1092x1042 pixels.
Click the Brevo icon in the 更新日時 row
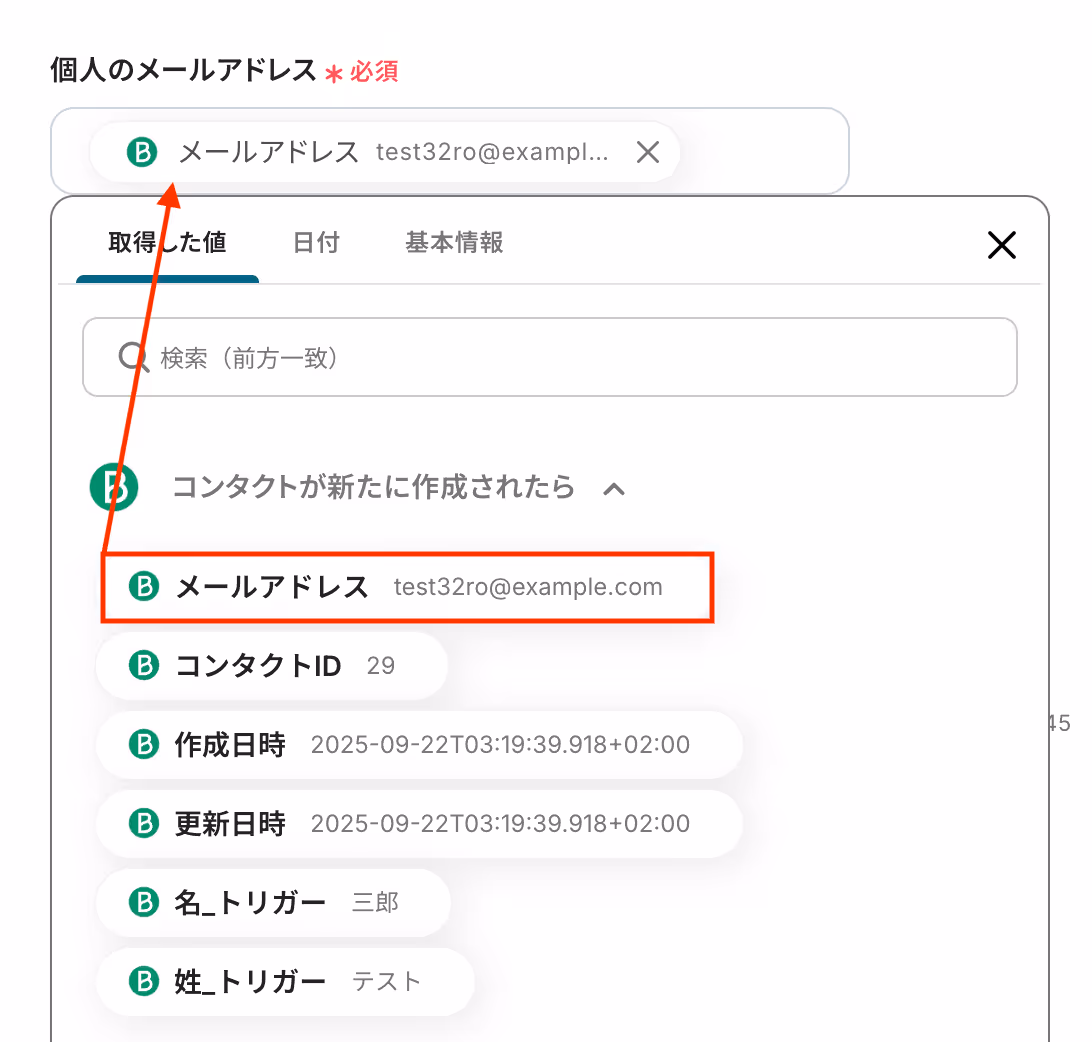[x=144, y=823]
